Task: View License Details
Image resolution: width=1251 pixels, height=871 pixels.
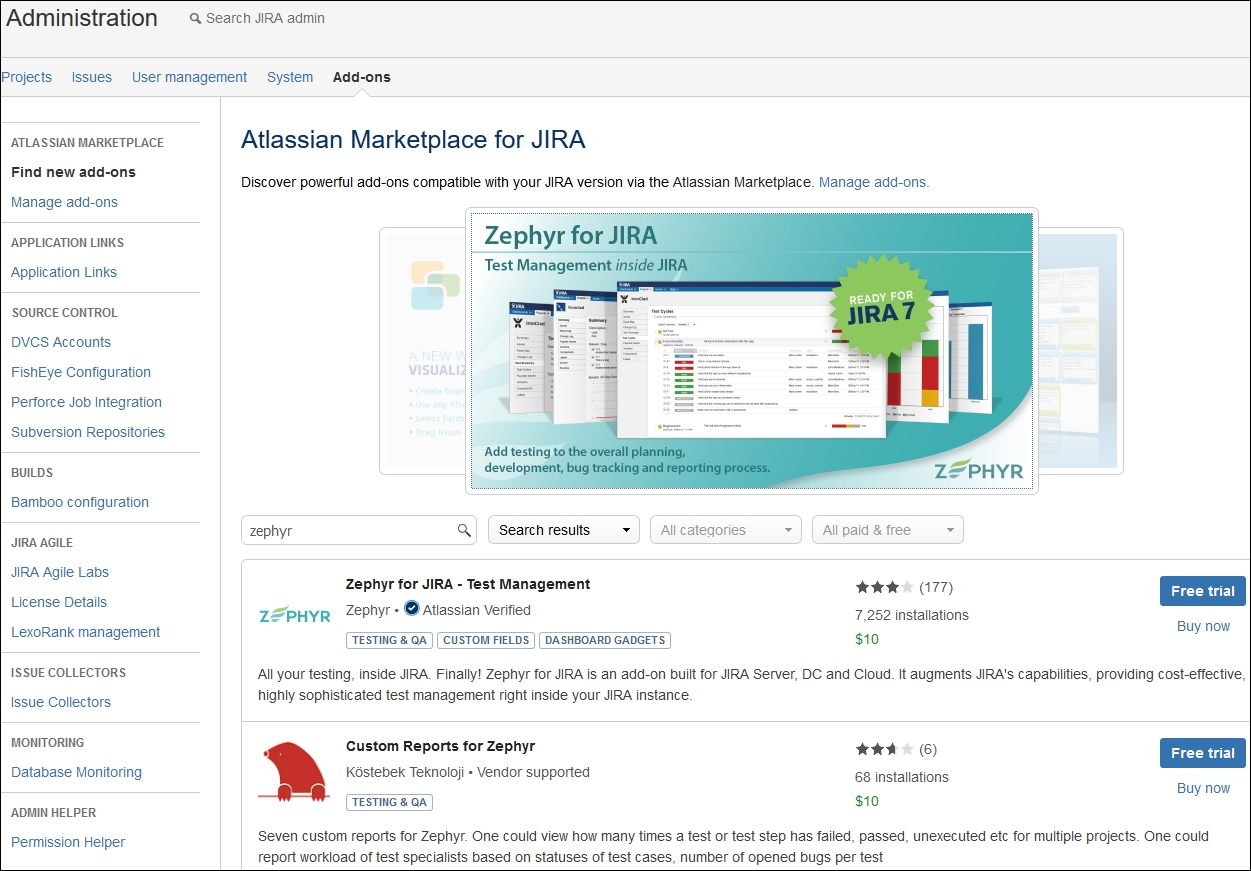Action: (x=59, y=602)
